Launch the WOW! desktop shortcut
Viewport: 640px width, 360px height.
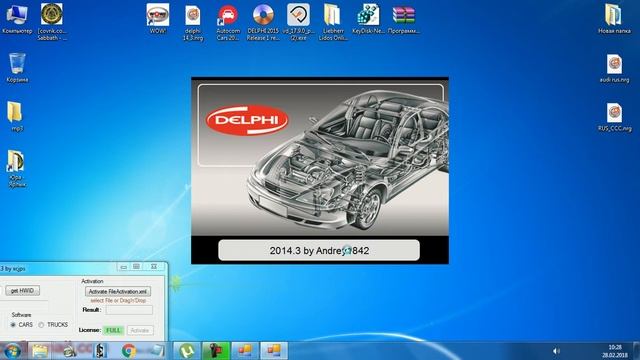click(158, 19)
